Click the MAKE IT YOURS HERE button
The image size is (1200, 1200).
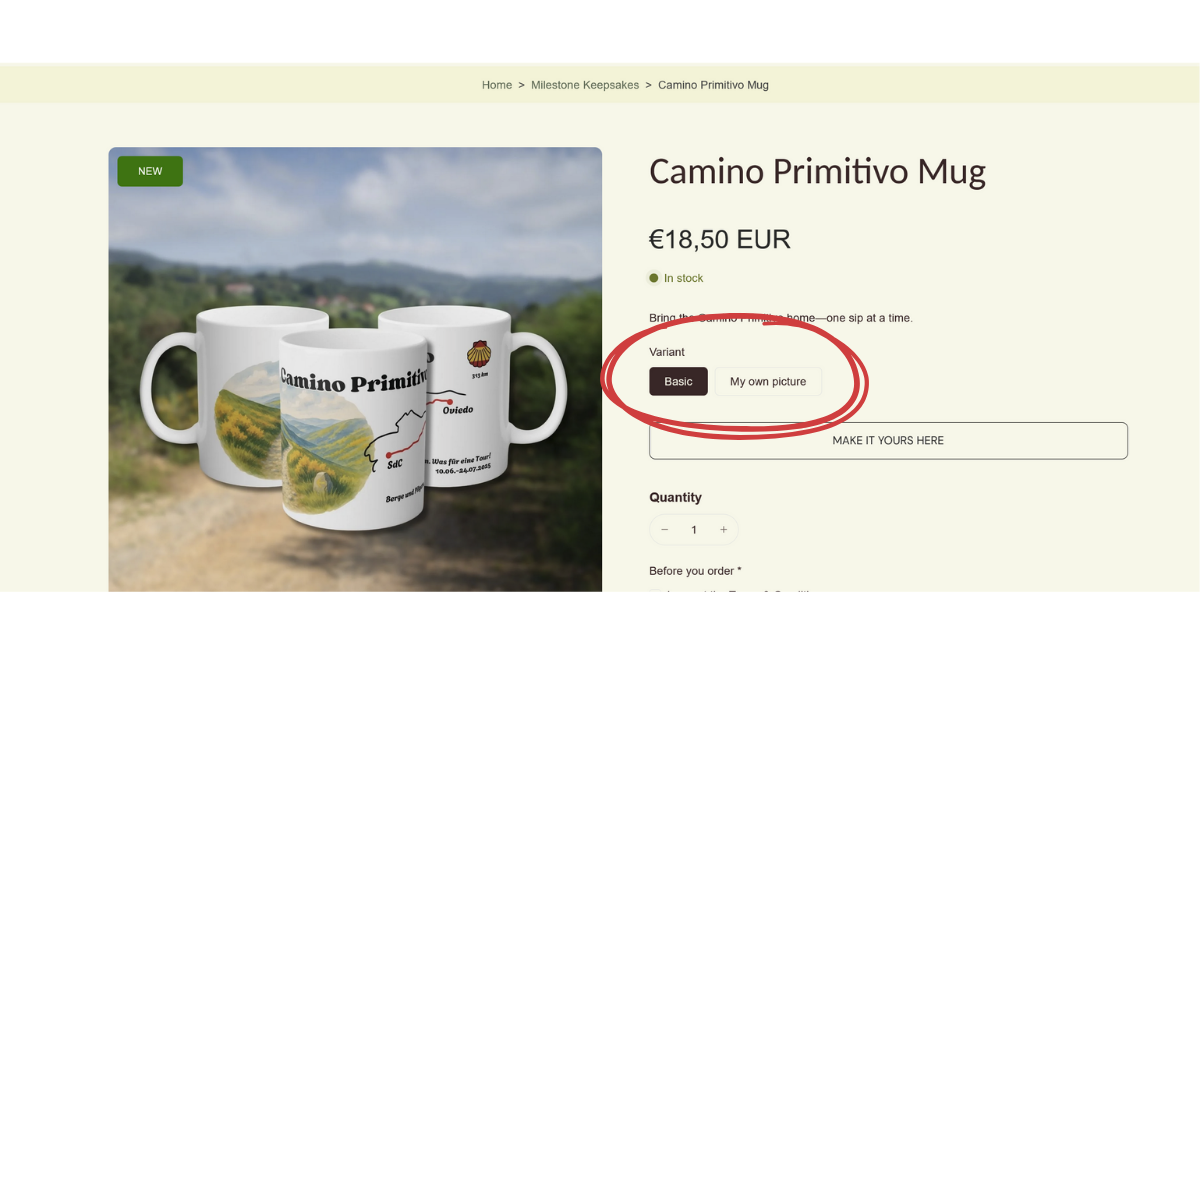pos(888,440)
